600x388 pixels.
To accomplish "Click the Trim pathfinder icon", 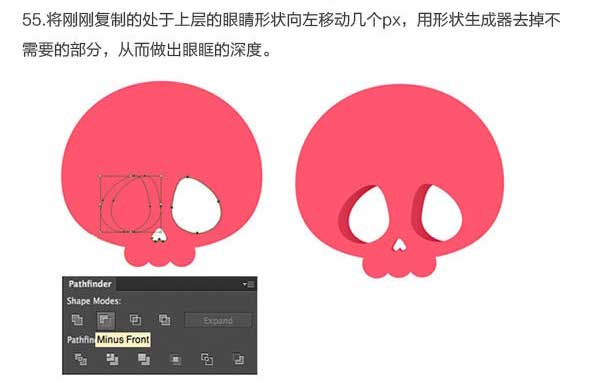I will point(112,359).
